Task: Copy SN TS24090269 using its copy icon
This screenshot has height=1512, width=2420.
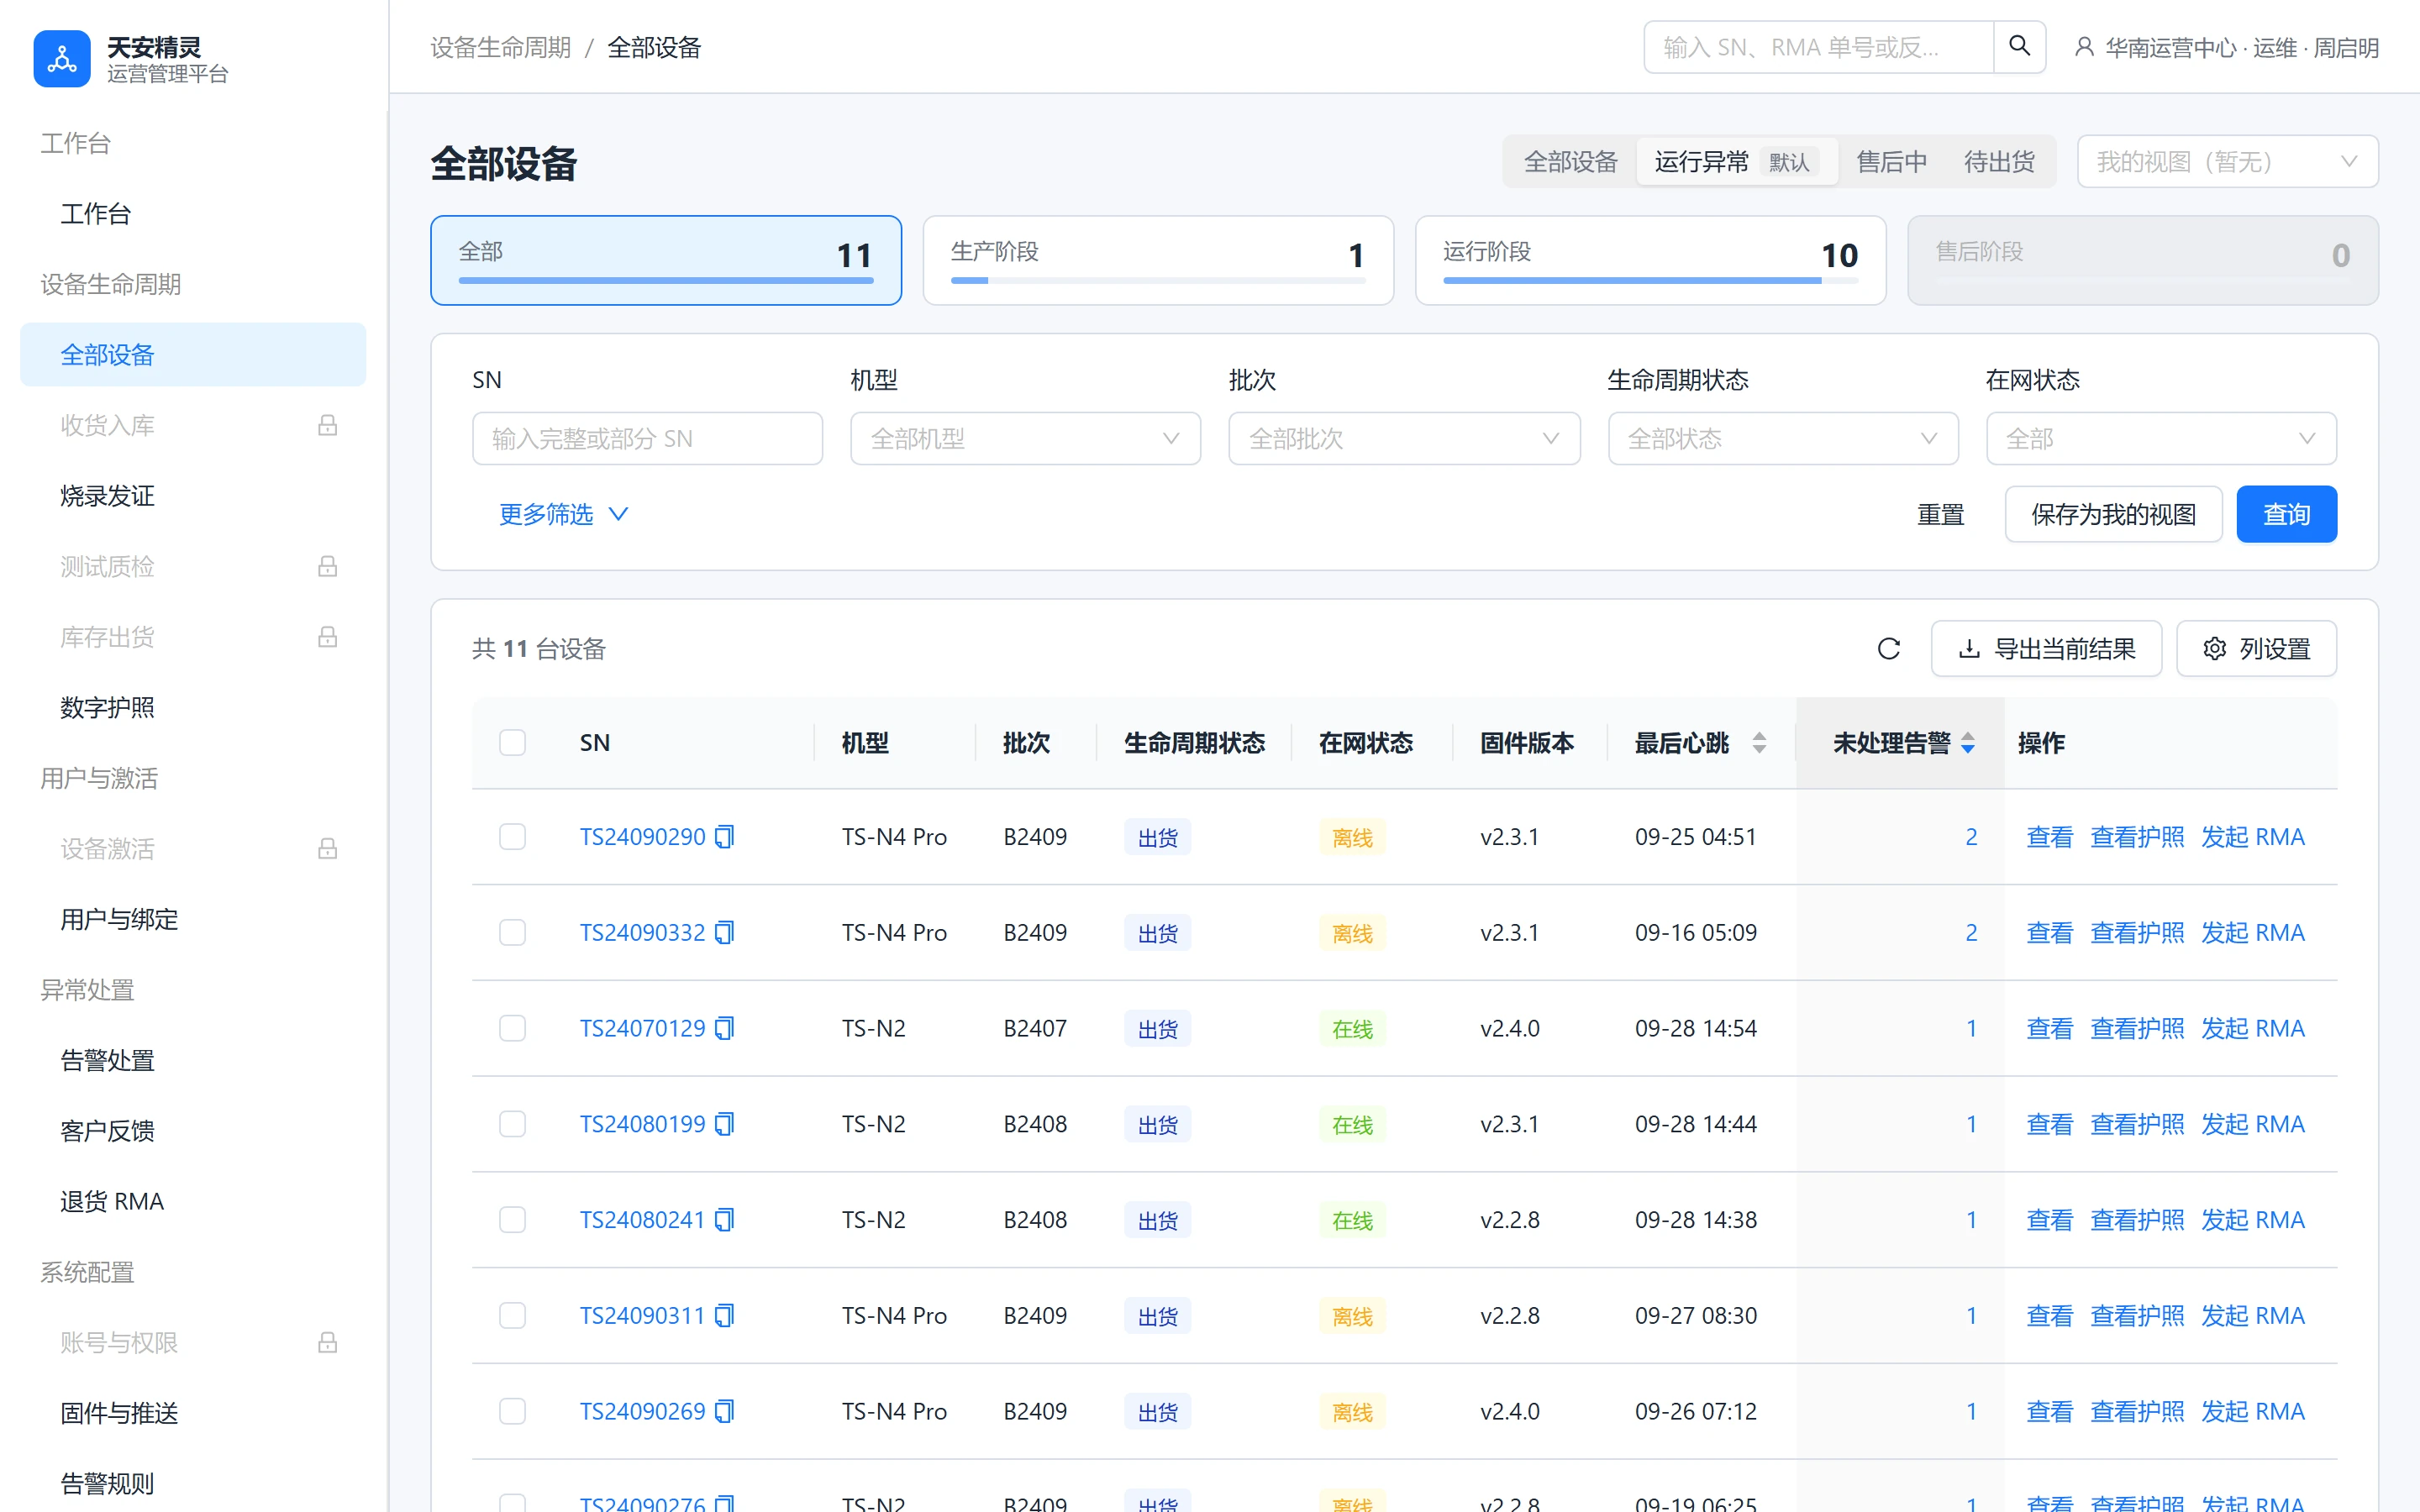Action: (725, 1412)
